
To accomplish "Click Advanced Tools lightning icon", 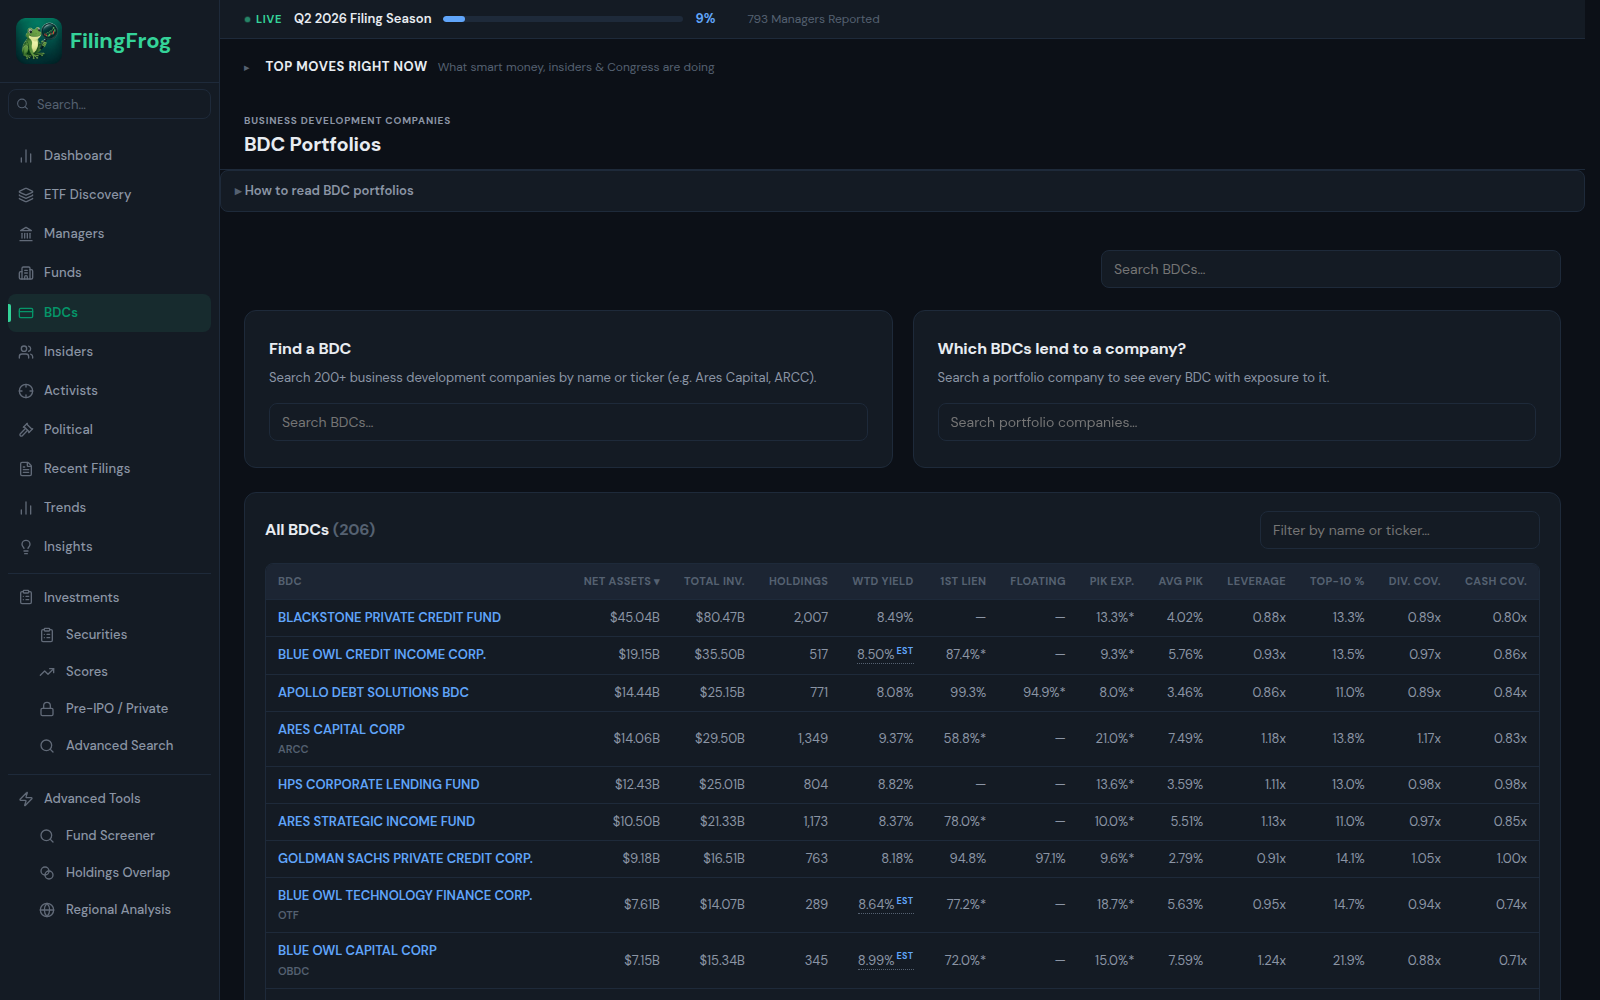I will (x=26, y=799).
